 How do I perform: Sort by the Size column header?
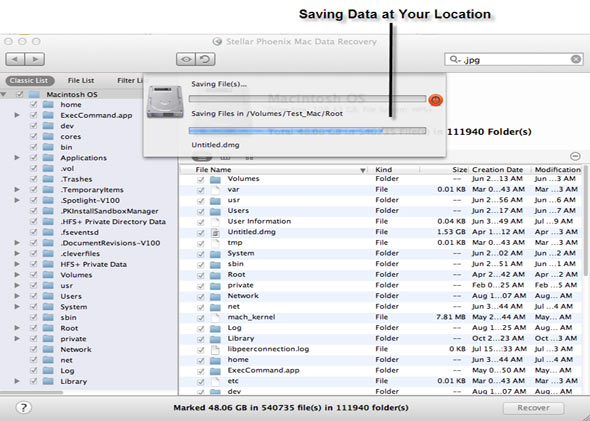click(444, 170)
